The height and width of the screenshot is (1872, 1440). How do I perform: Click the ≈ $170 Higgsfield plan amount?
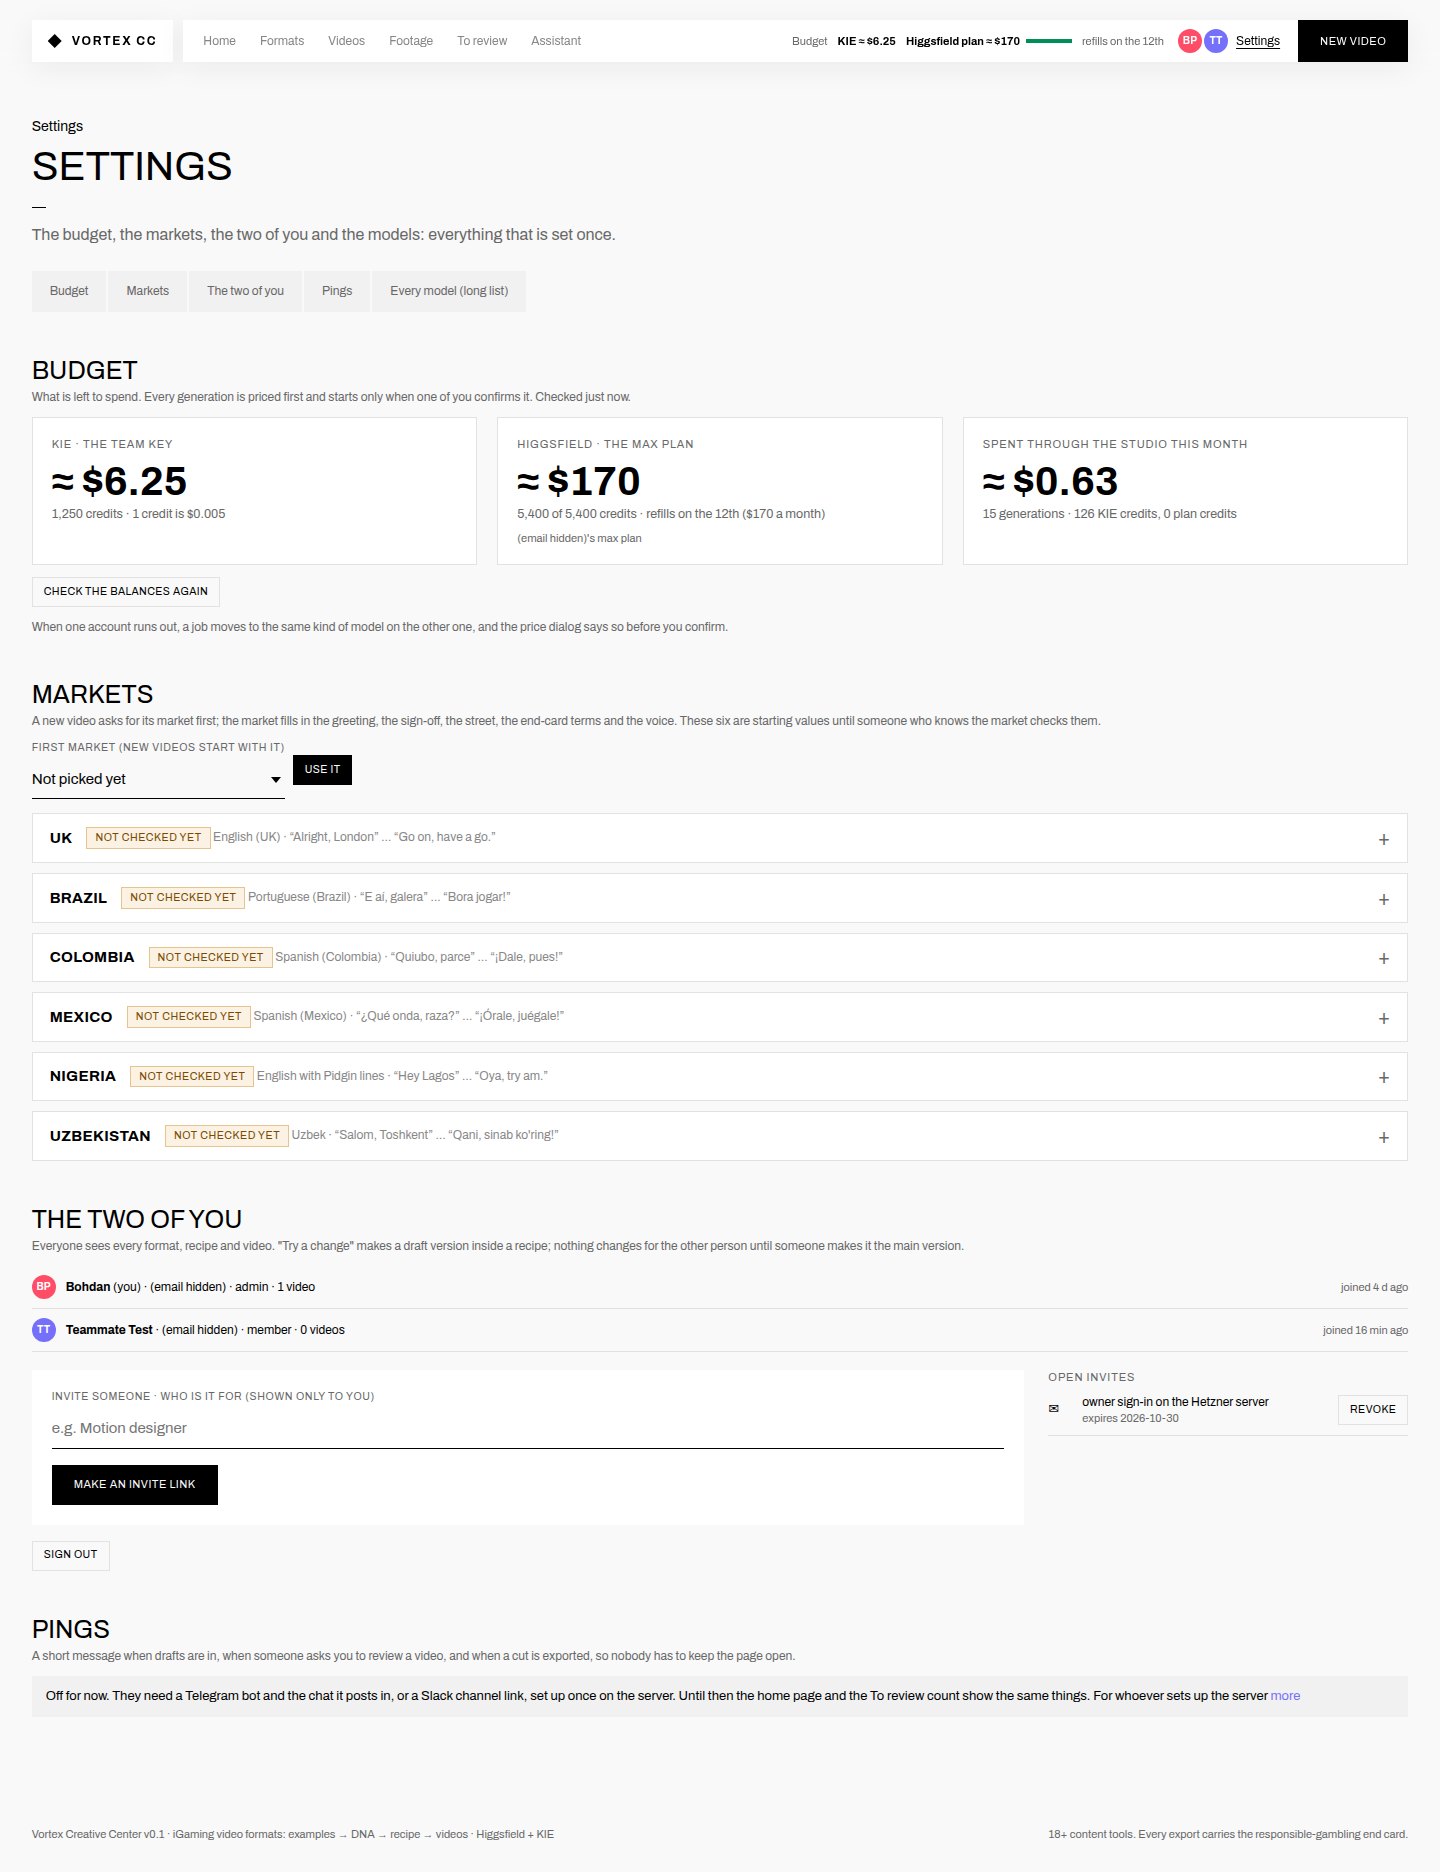578,482
